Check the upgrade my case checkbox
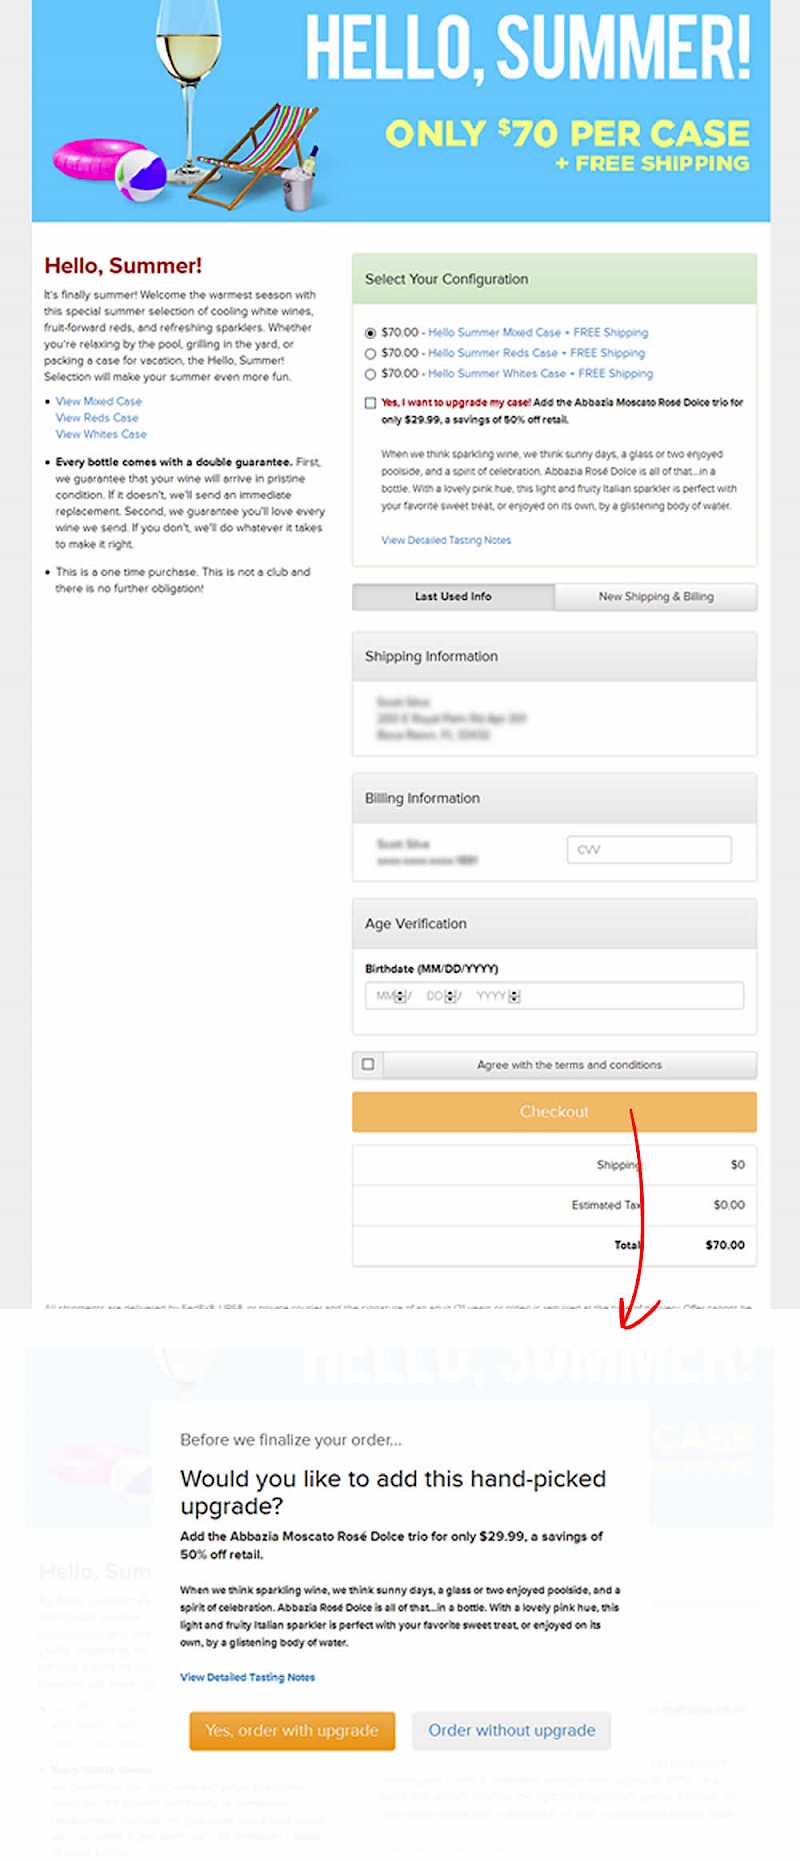The image size is (800, 1861). pos(370,403)
